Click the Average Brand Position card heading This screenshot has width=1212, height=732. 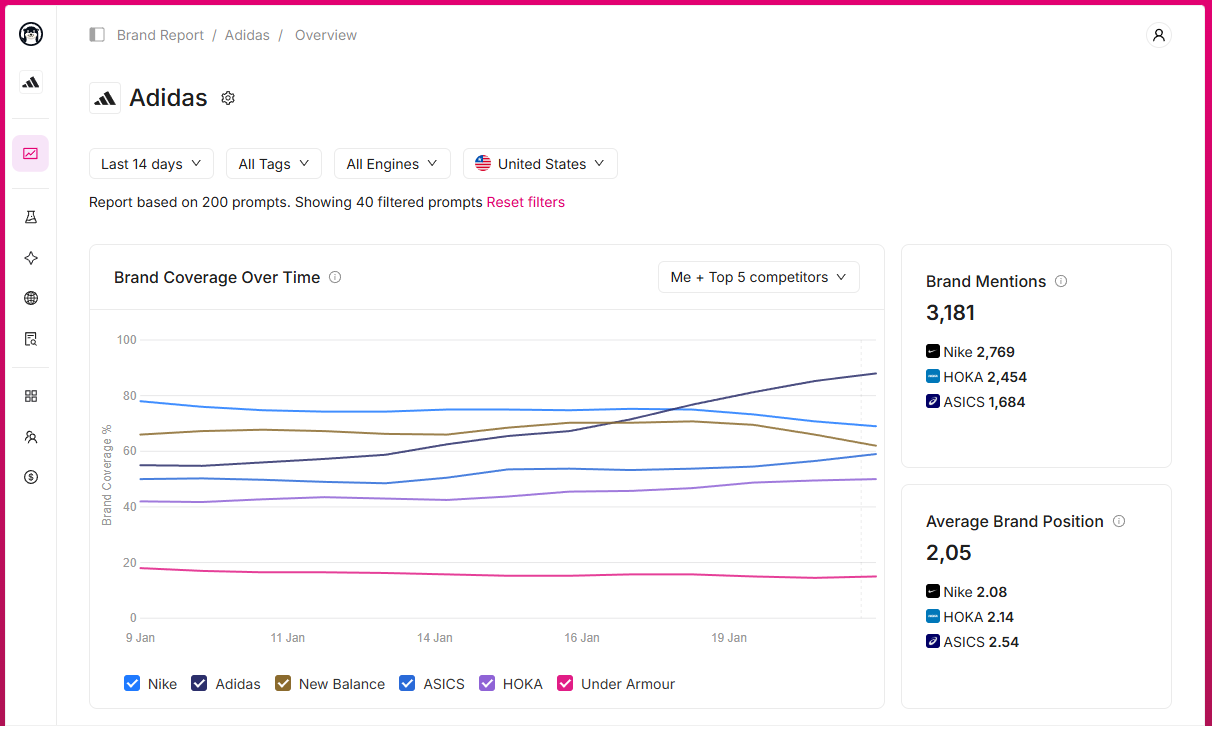1015,521
